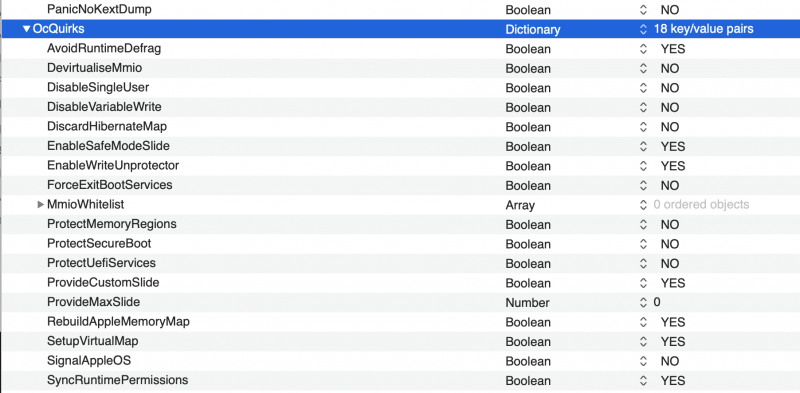800x393 pixels.
Task: Toggle the NO value of DiscardHibernateMap
Action: (x=669, y=127)
